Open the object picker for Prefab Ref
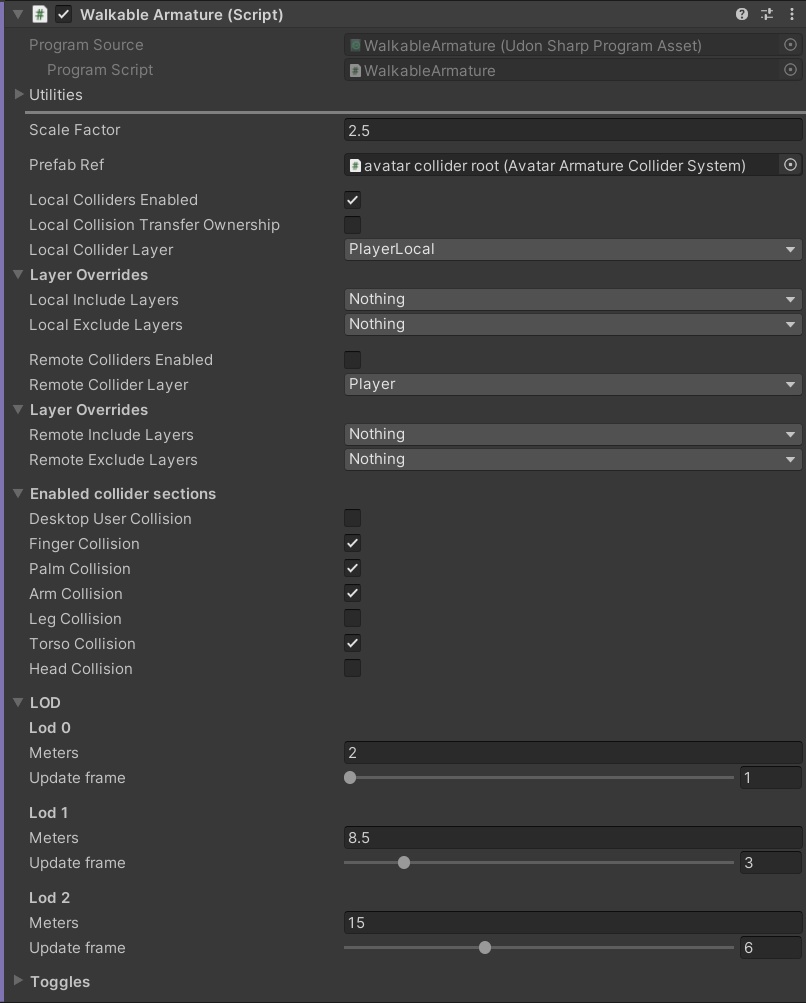Image resolution: width=806 pixels, height=1003 pixels. pos(789,165)
